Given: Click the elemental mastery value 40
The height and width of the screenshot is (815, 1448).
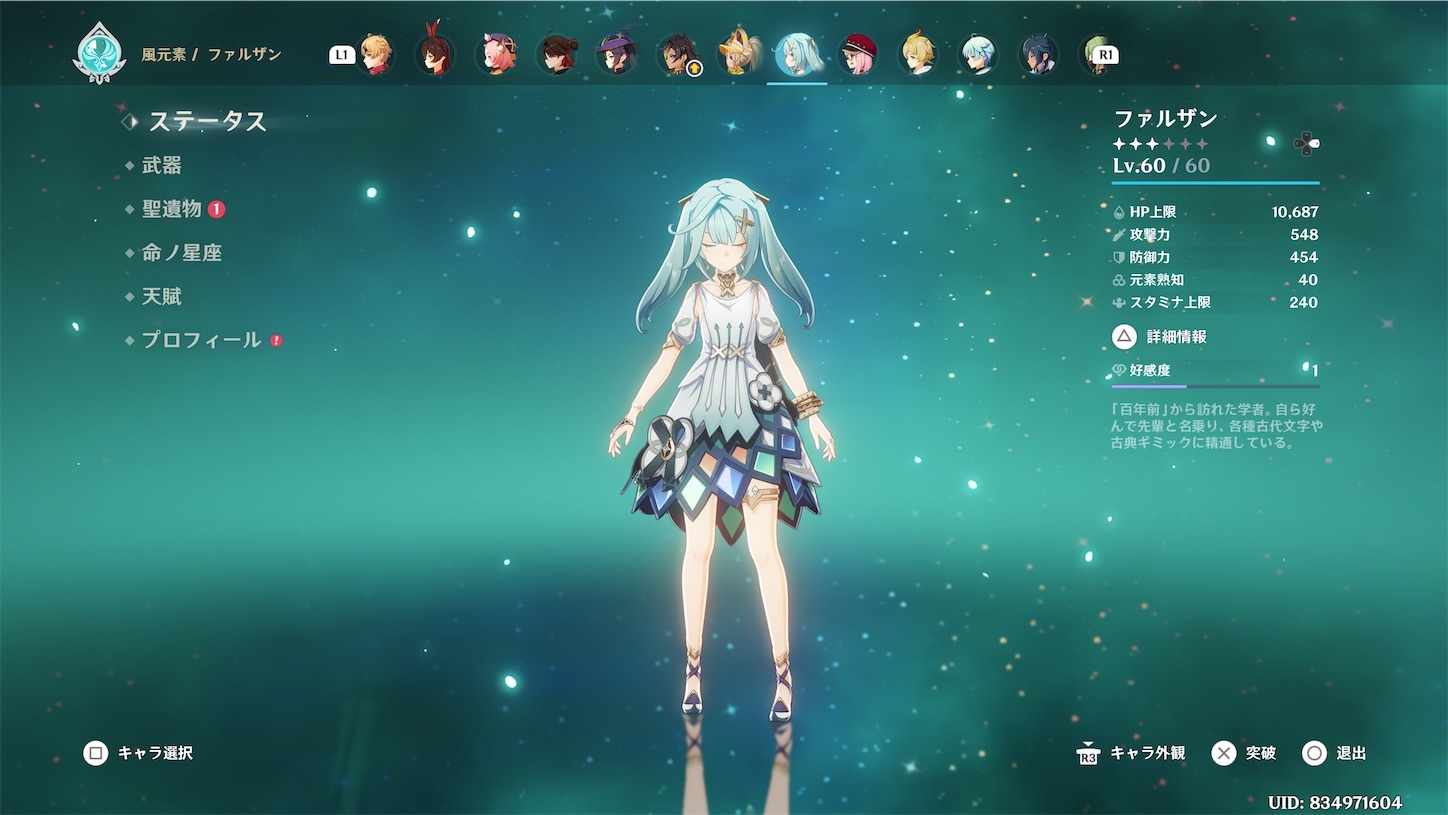Looking at the screenshot, I should pyautogui.click(x=1308, y=280).
